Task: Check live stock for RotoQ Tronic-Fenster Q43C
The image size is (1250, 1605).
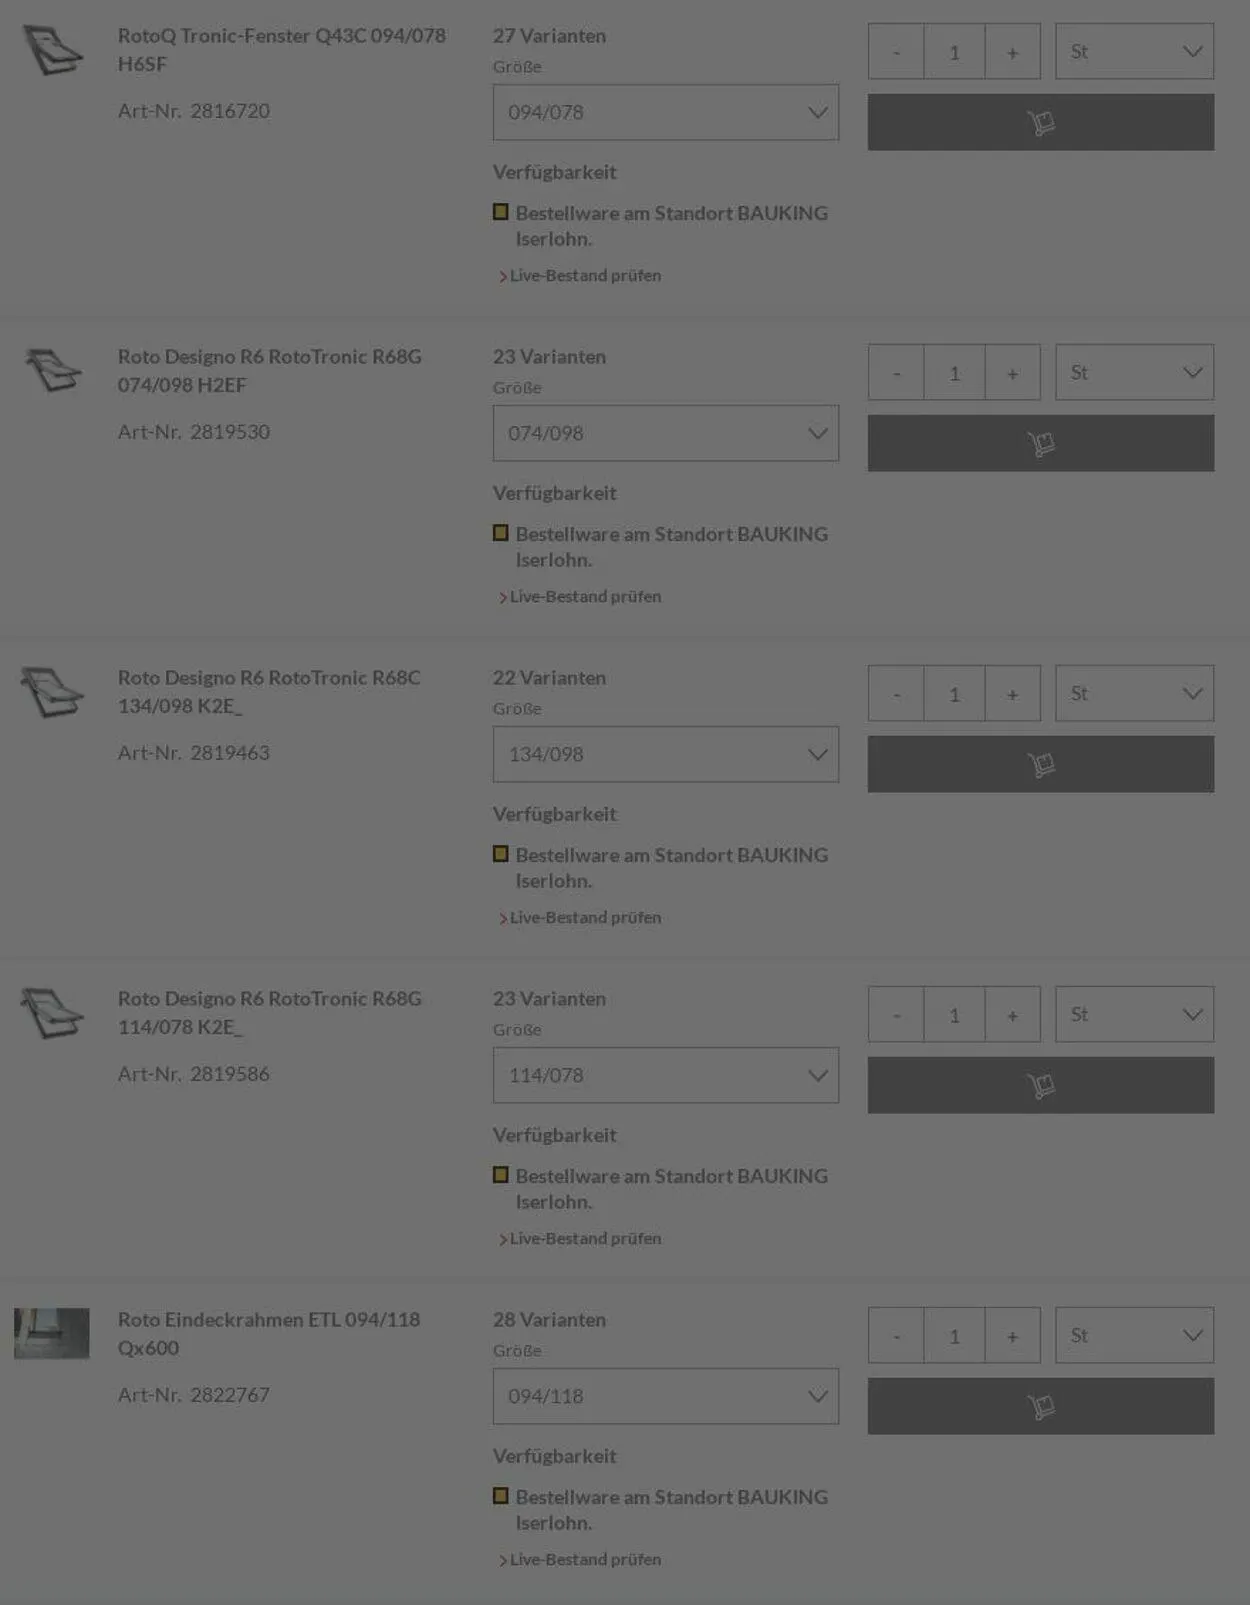Action: [x=585, y=275]
